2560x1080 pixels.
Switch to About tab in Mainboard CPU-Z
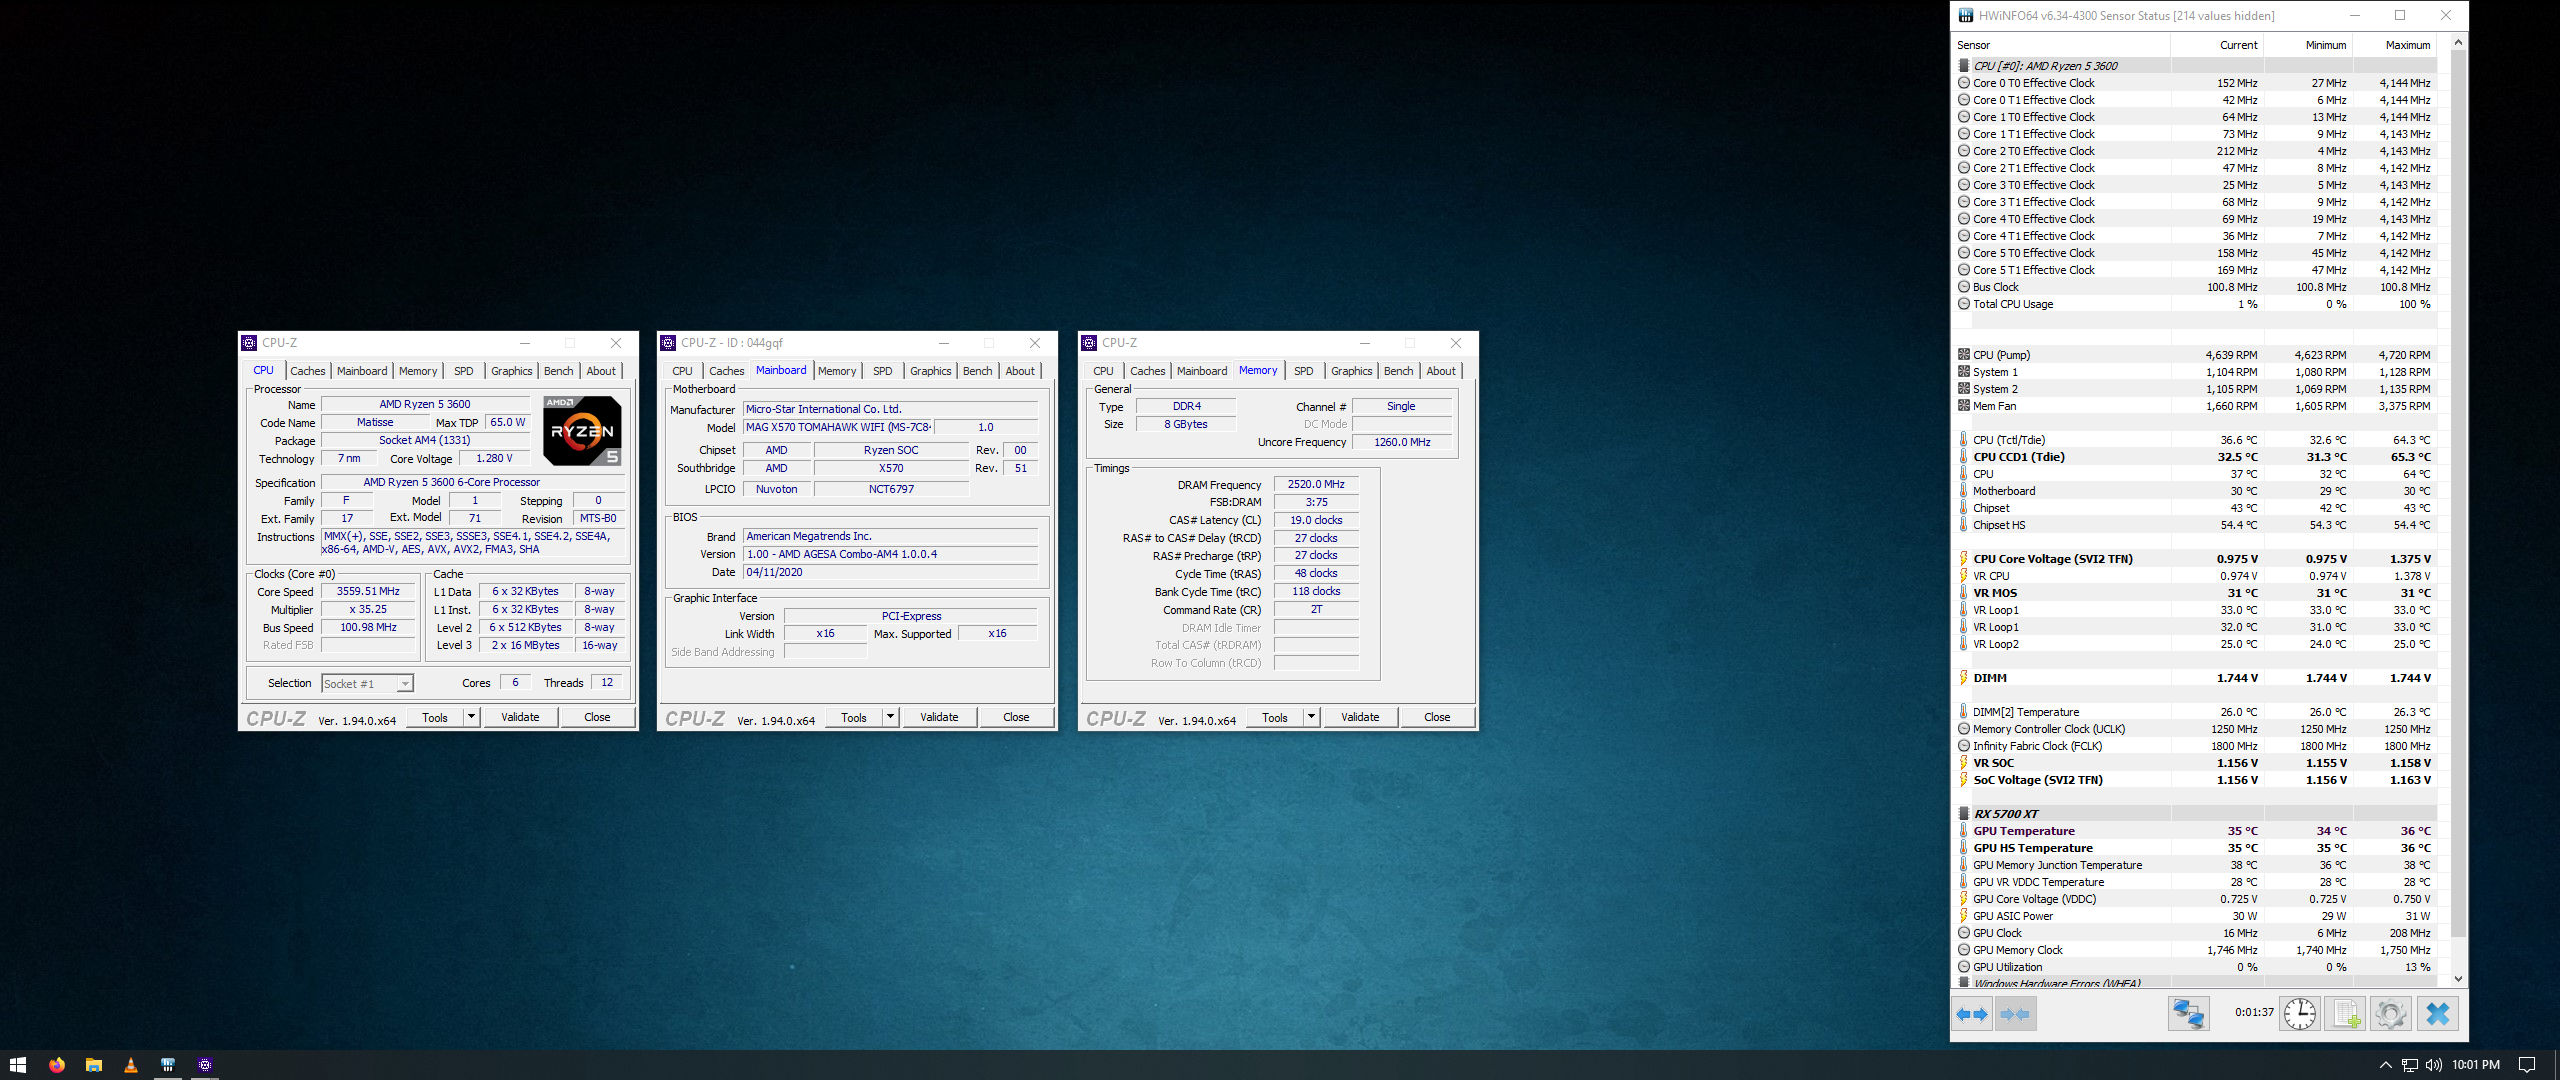1020,371
